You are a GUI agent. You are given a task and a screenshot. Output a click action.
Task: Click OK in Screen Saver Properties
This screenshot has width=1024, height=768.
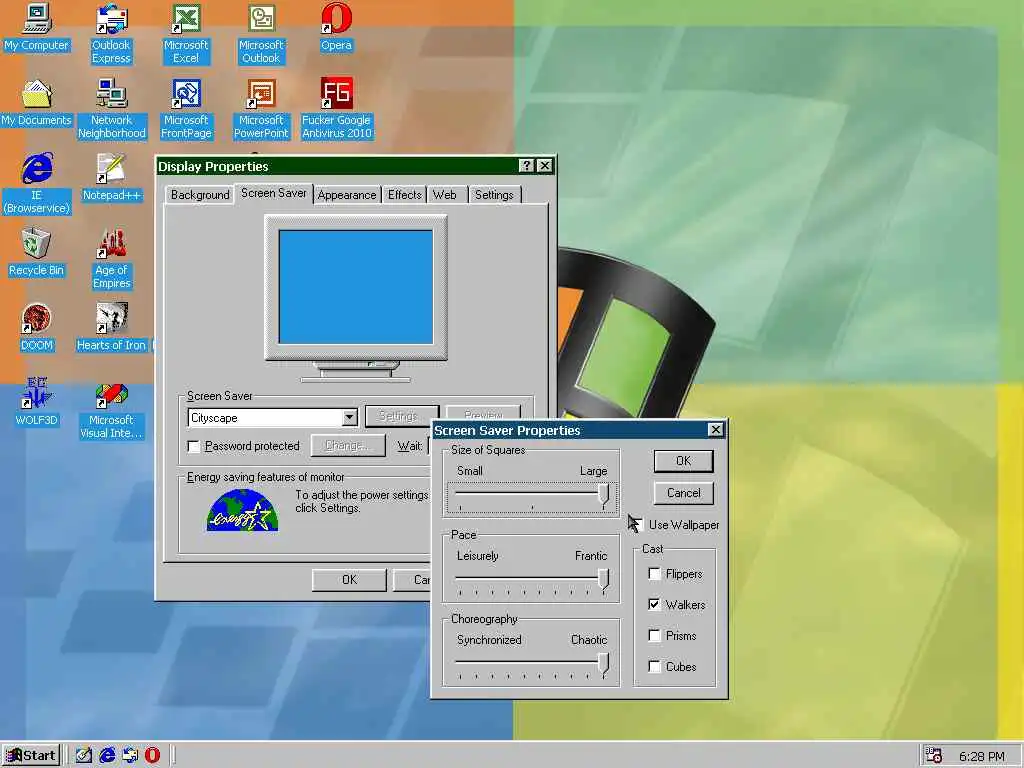click(x=683, y=461)
